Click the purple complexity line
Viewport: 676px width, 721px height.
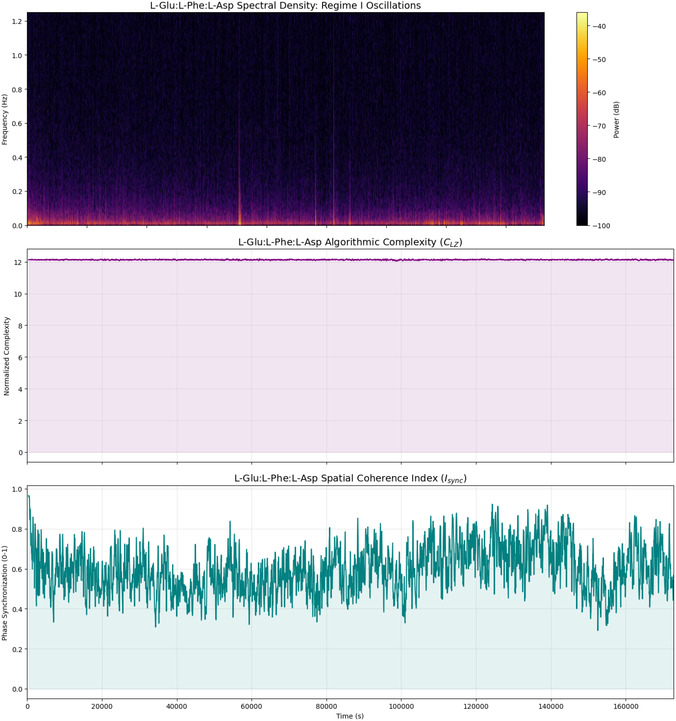click(x=350, y=260)
